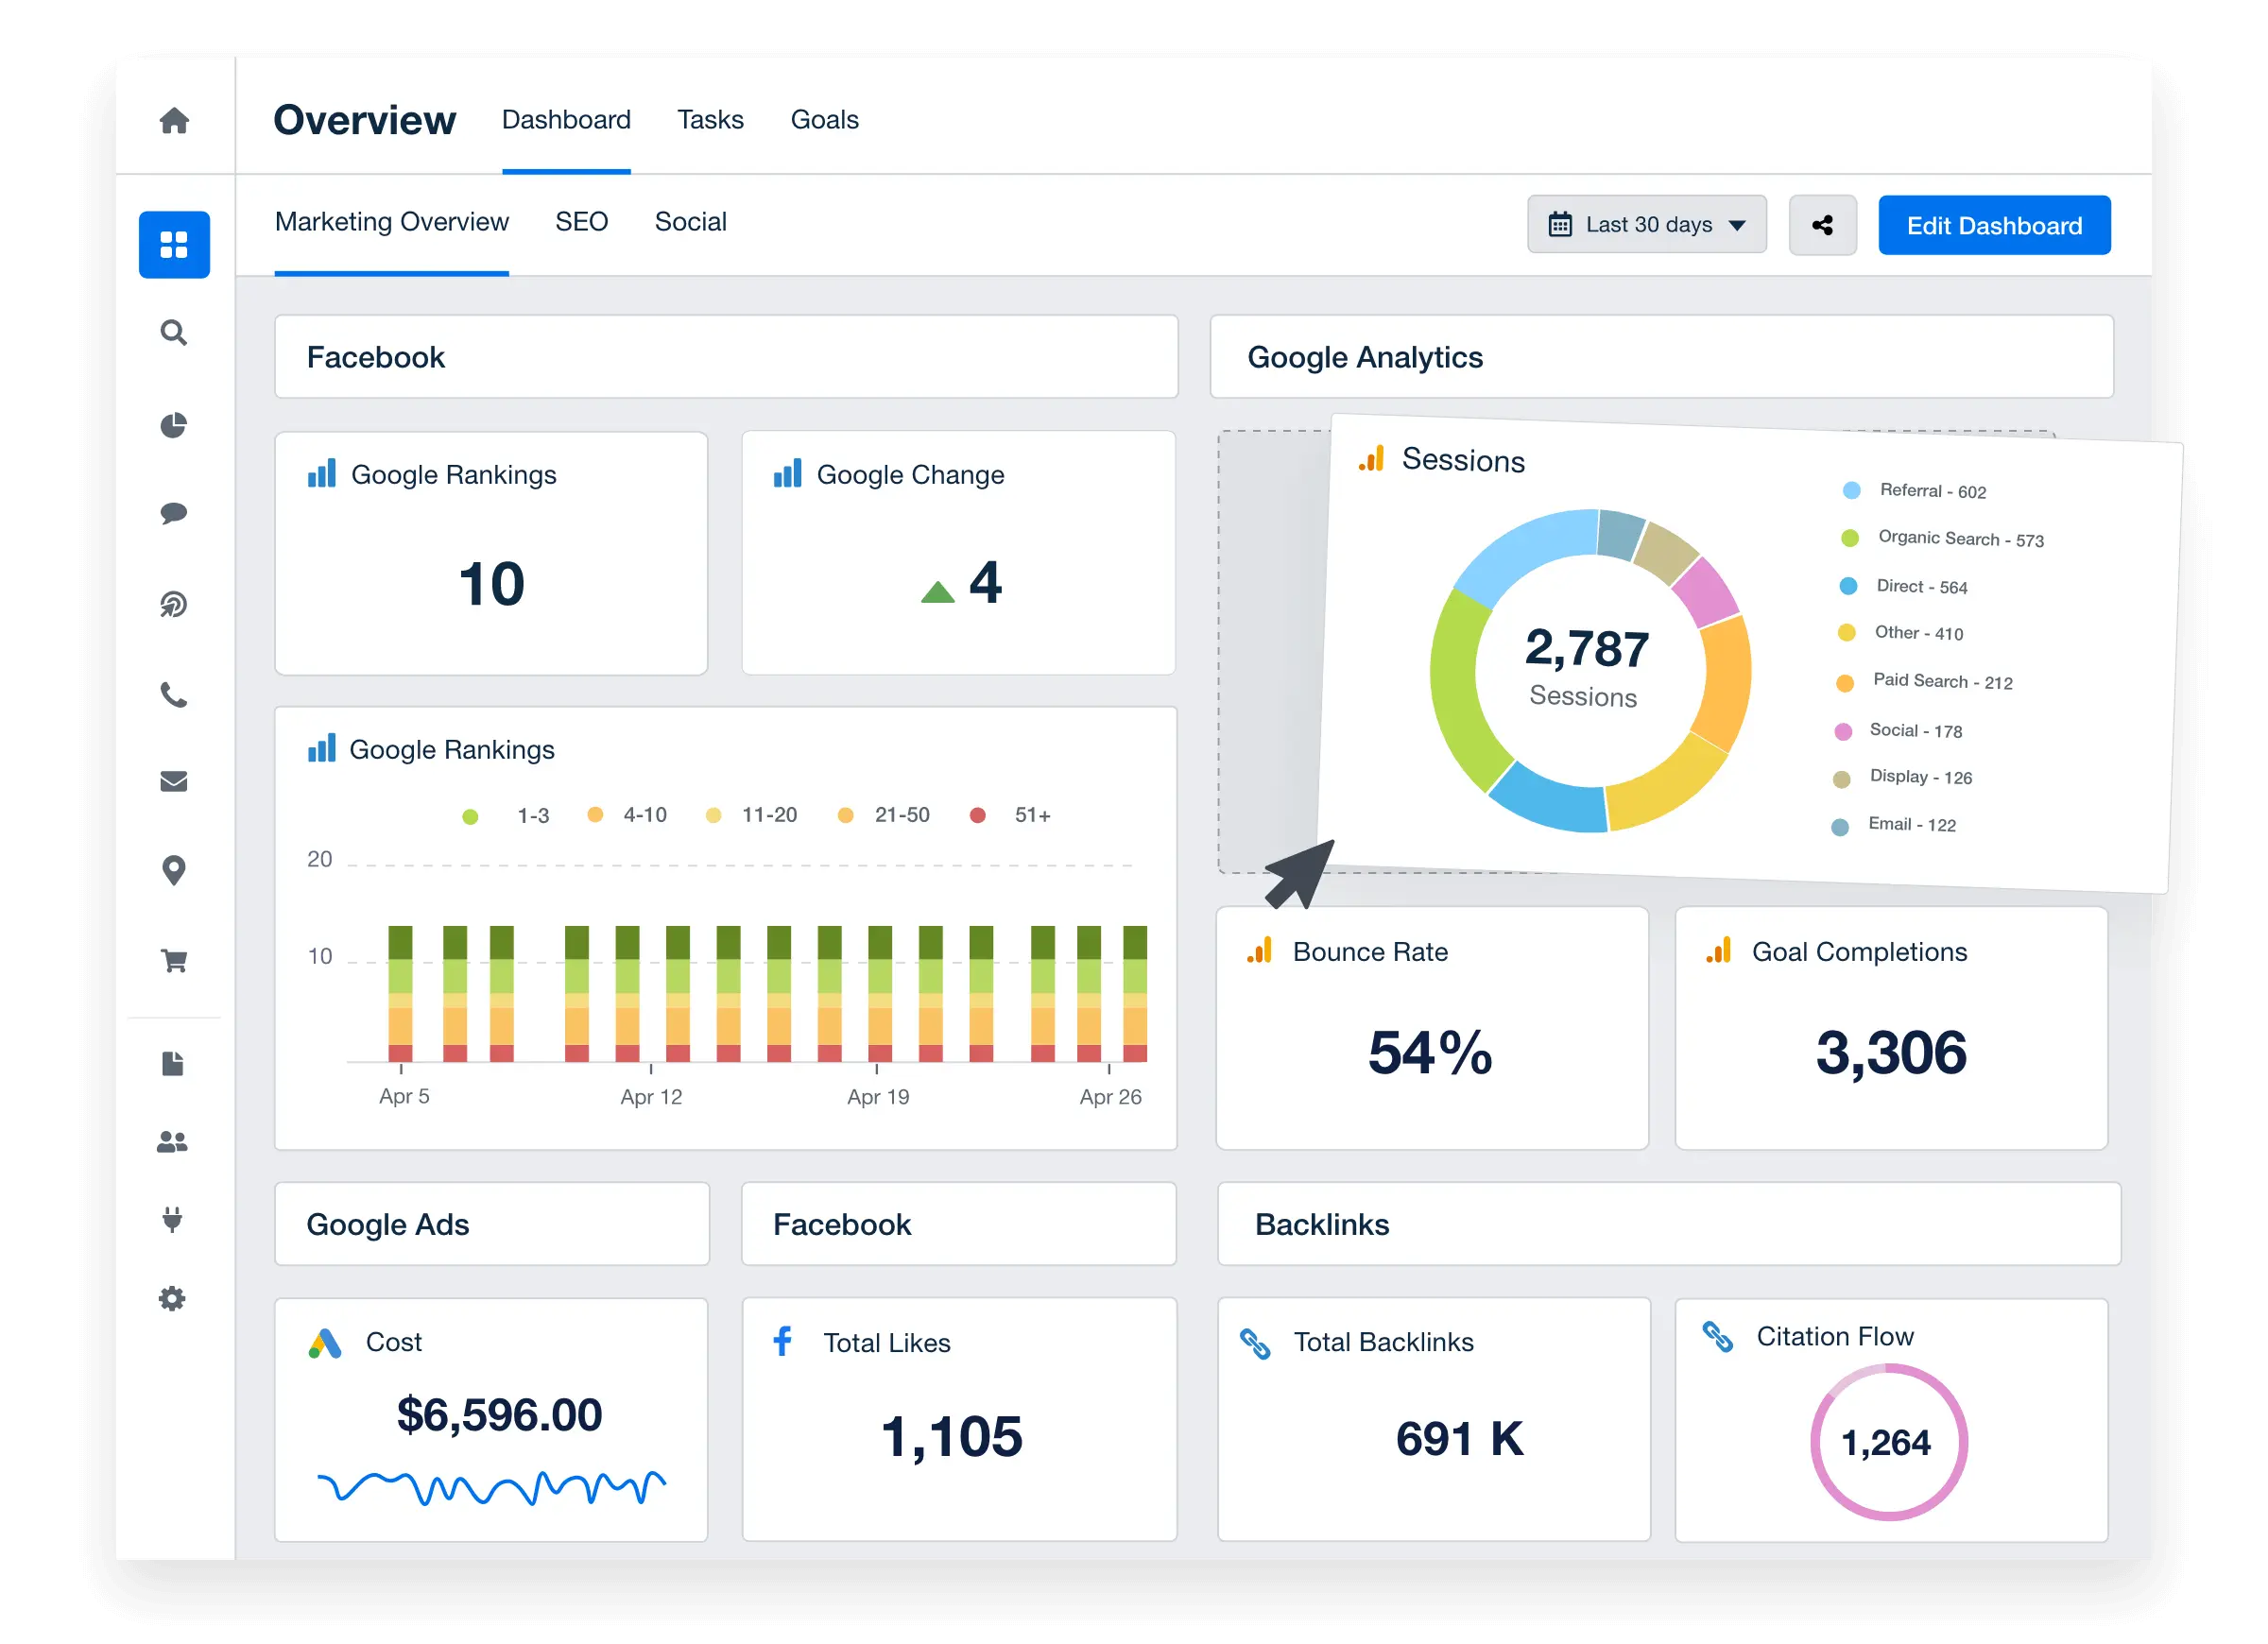Click the share icon button
This screenshot has width=2268, height=1644.
click(1823, 225)
